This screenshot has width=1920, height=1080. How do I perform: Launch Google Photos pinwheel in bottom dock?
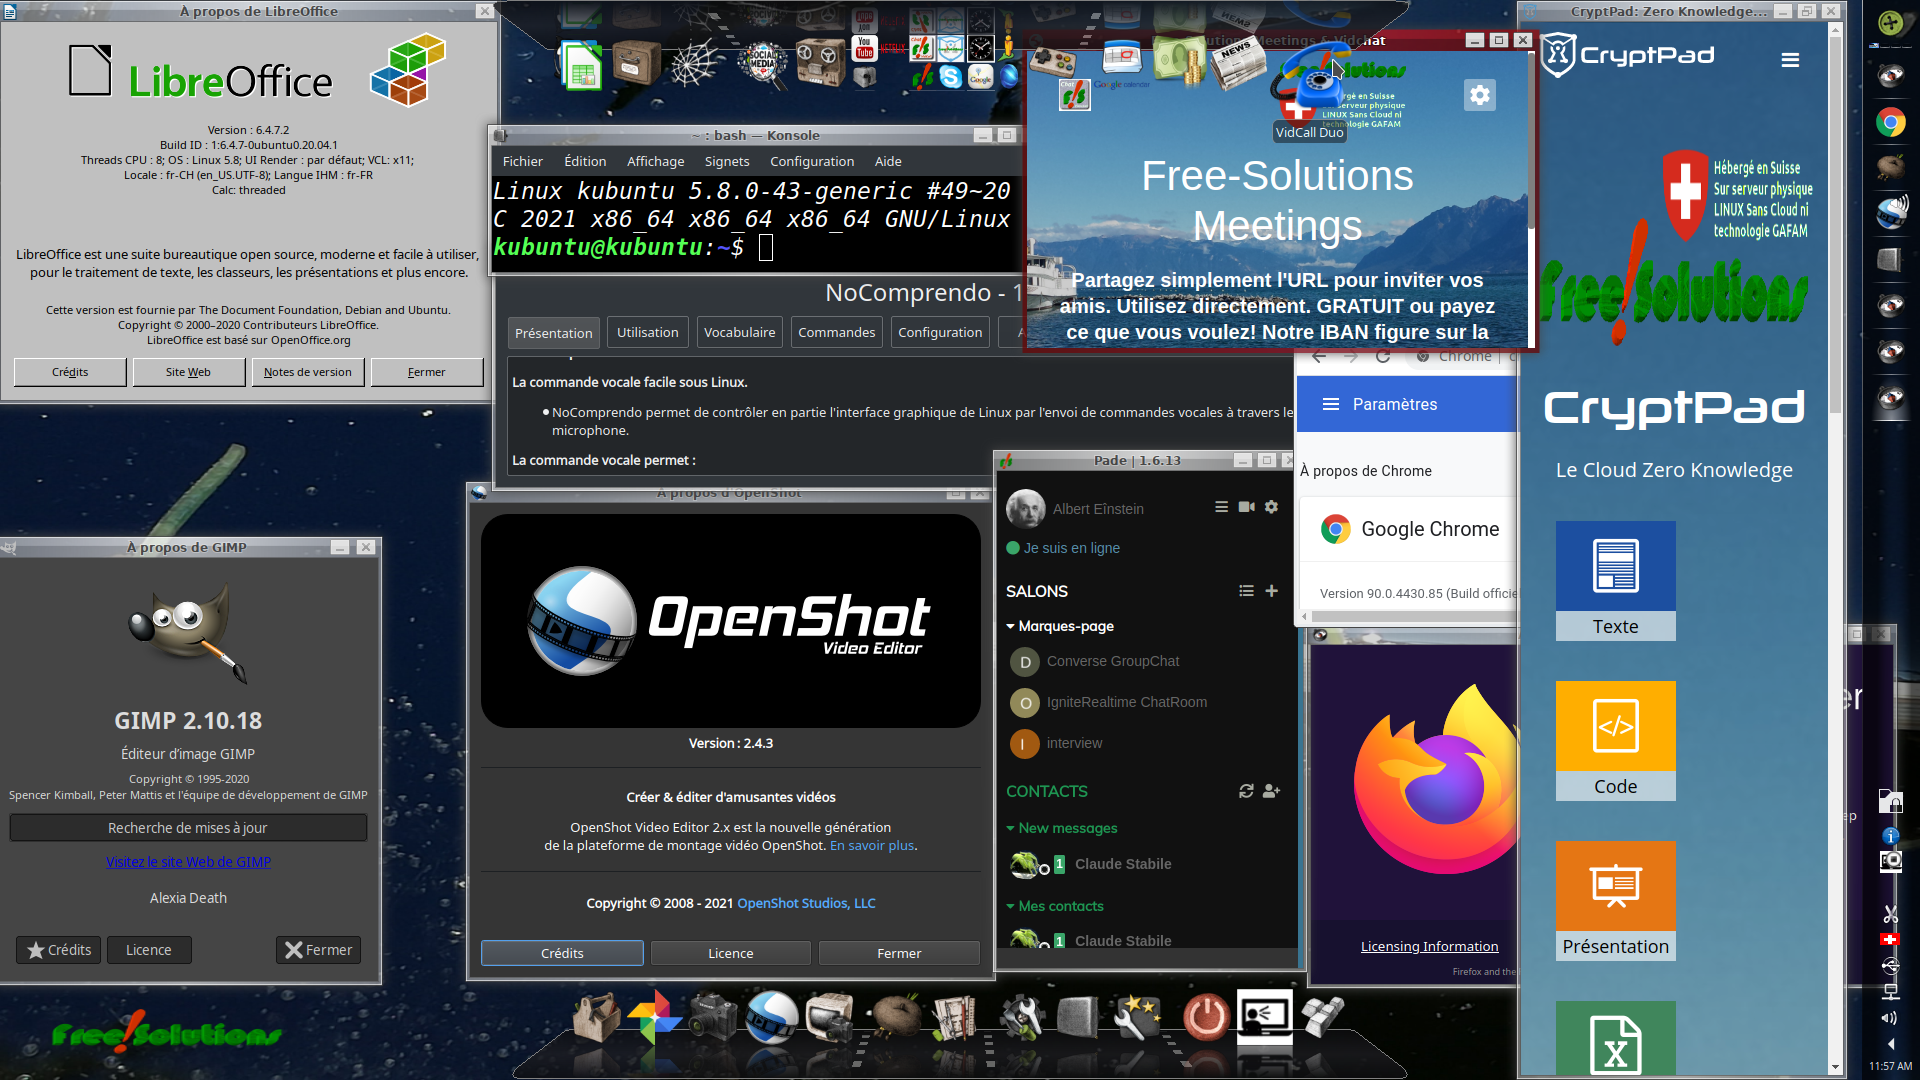pos(655,1017)
